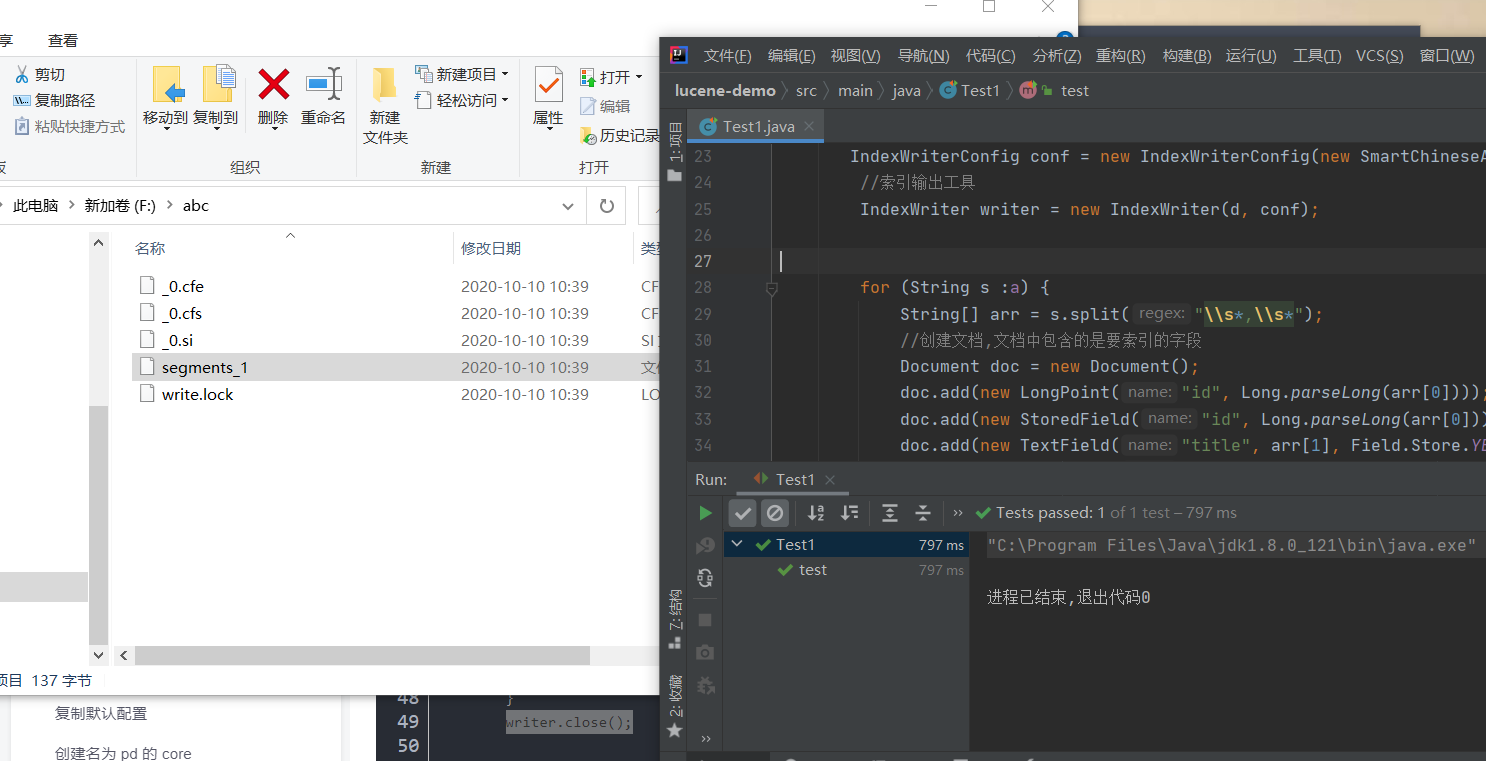Click the Rename (重命名) icon
This screenshot has width=1486, height=761.
pos(324,84)
